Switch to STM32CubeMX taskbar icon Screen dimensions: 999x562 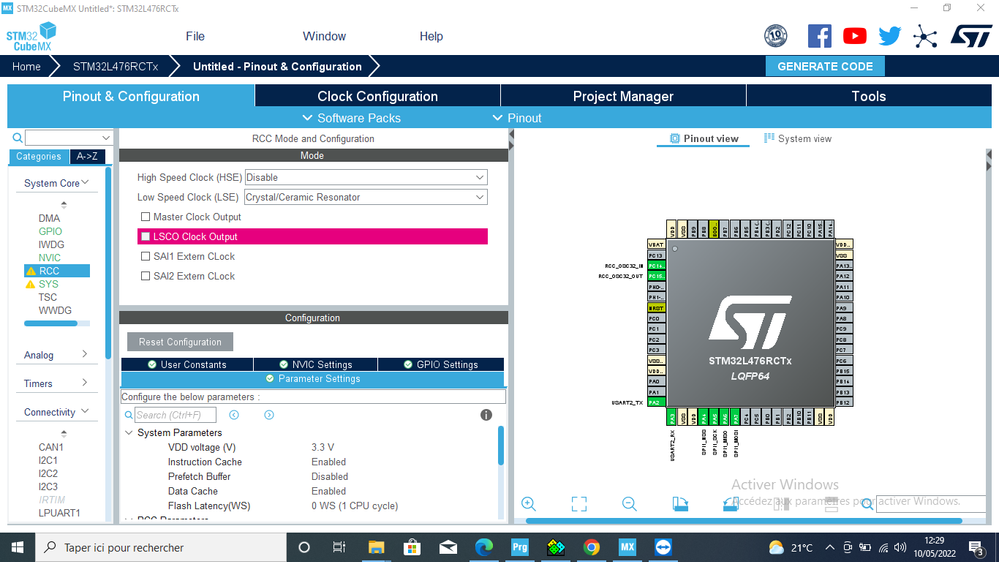click(627, 547)
